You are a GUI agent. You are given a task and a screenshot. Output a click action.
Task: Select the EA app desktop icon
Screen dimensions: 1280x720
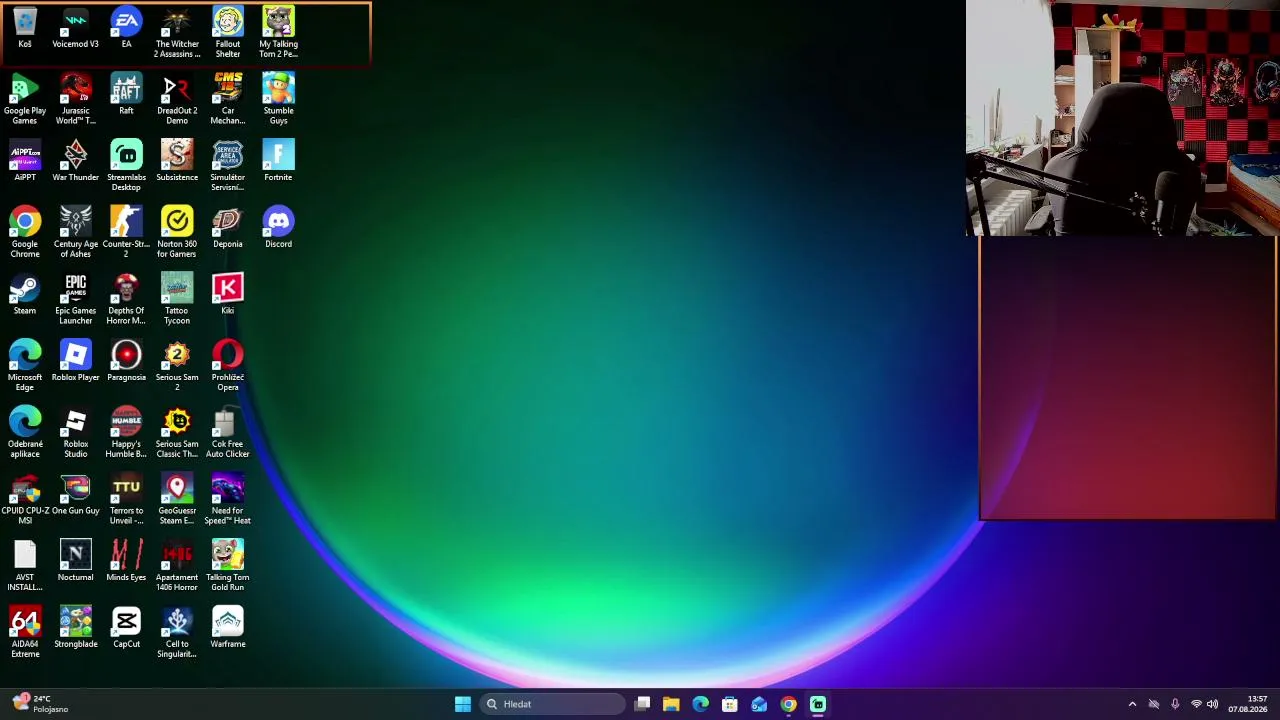point(126,29)
